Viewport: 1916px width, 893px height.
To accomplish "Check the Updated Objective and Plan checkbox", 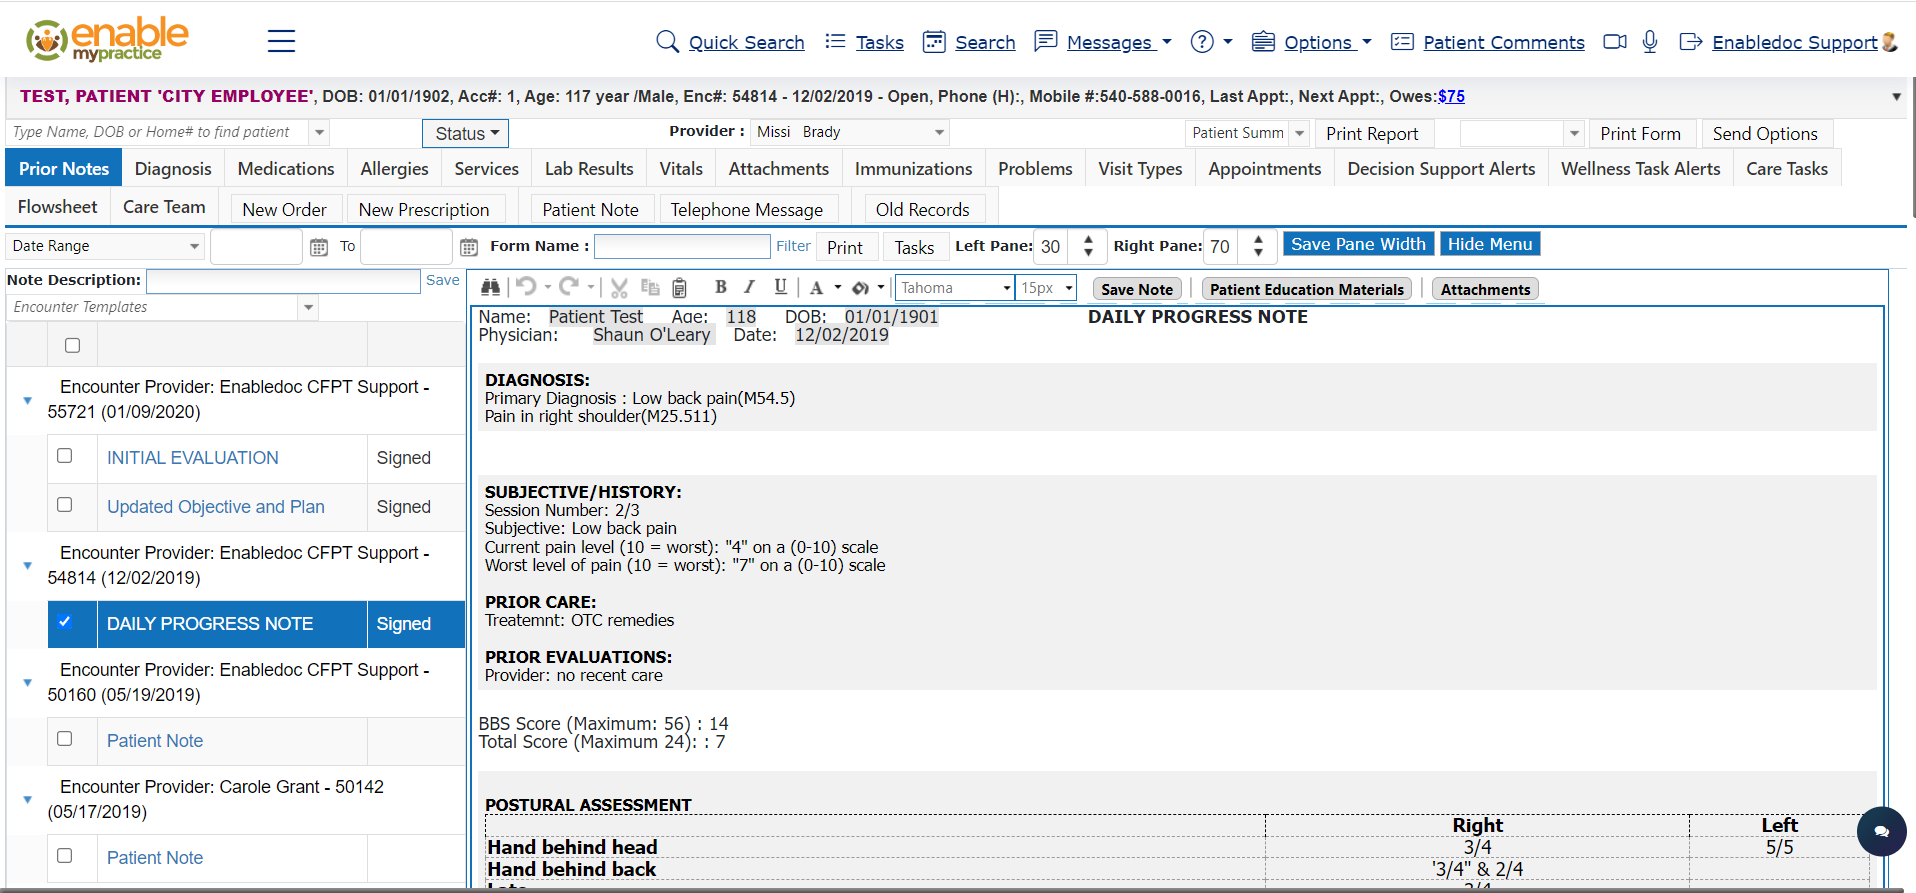I will click(x=65, y=505).
